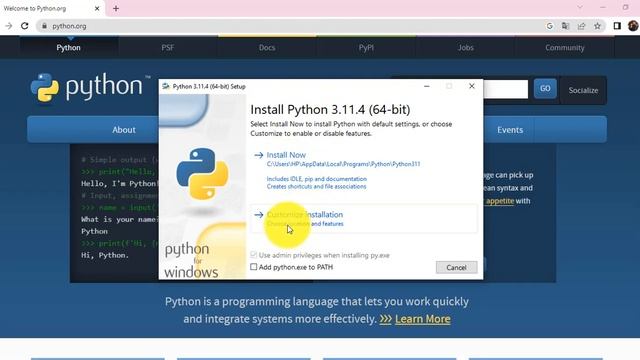Open the Socialize menu
640x360 pixels.
tap(583, 90)
